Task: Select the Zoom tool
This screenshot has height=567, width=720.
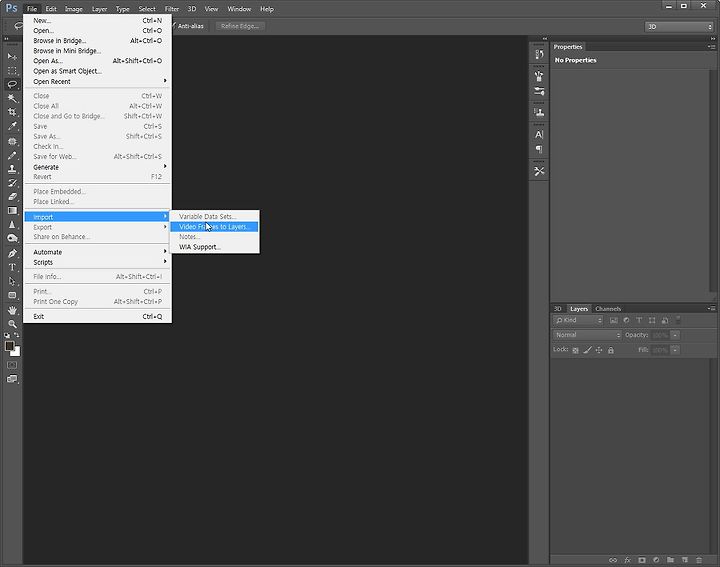Action: click(12, 324)
